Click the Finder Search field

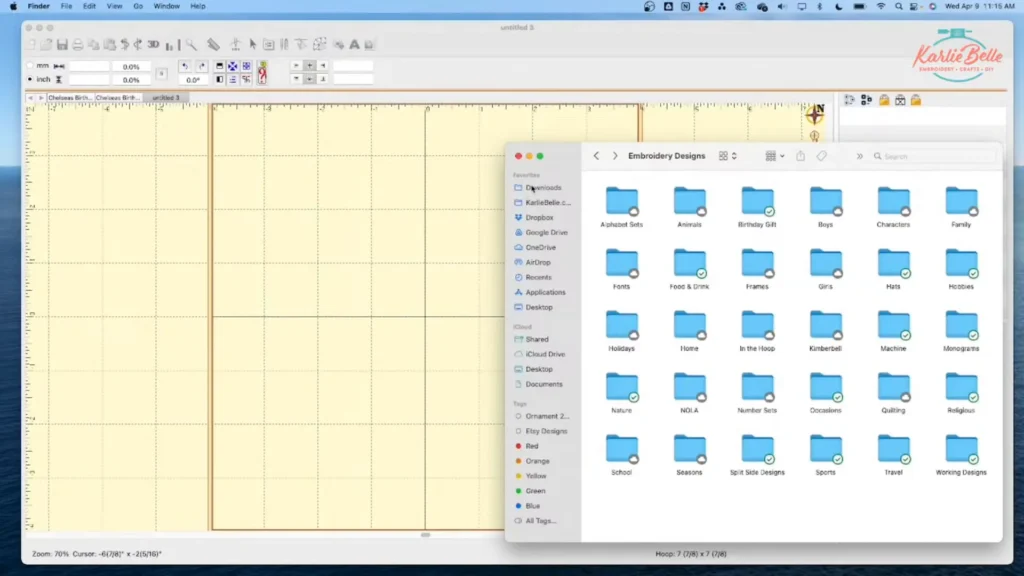[934, 157]
